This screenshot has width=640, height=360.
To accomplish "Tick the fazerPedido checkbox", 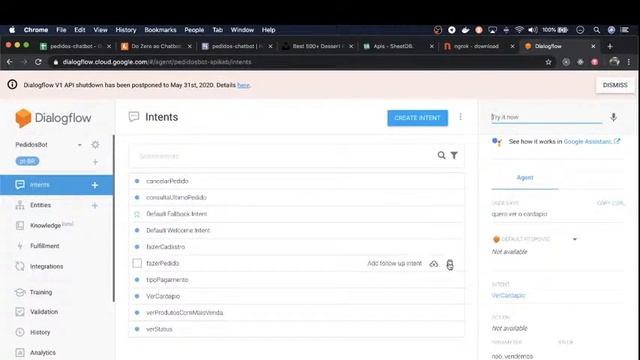I will (137, 263).
